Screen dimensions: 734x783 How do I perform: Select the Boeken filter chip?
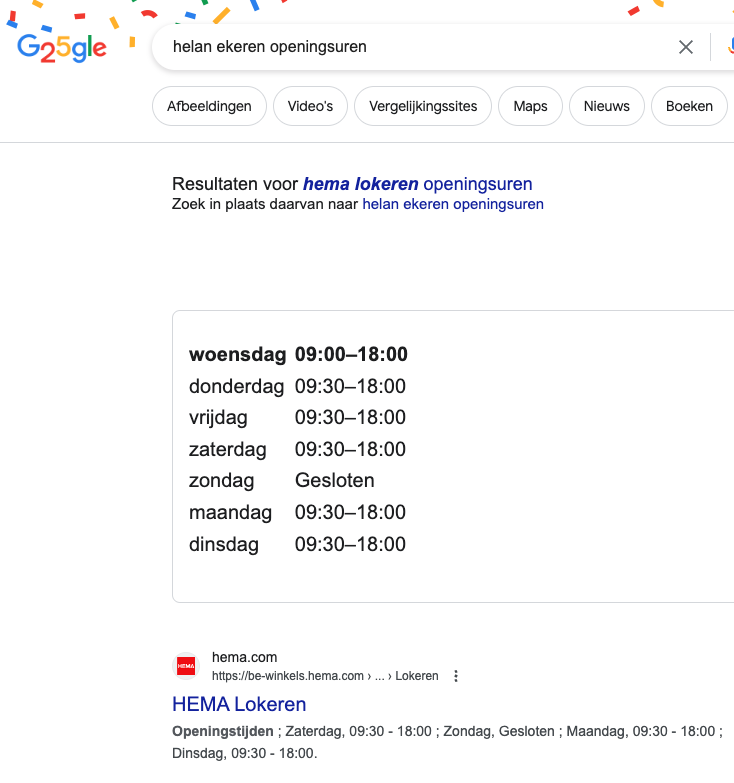coord(689,107)
